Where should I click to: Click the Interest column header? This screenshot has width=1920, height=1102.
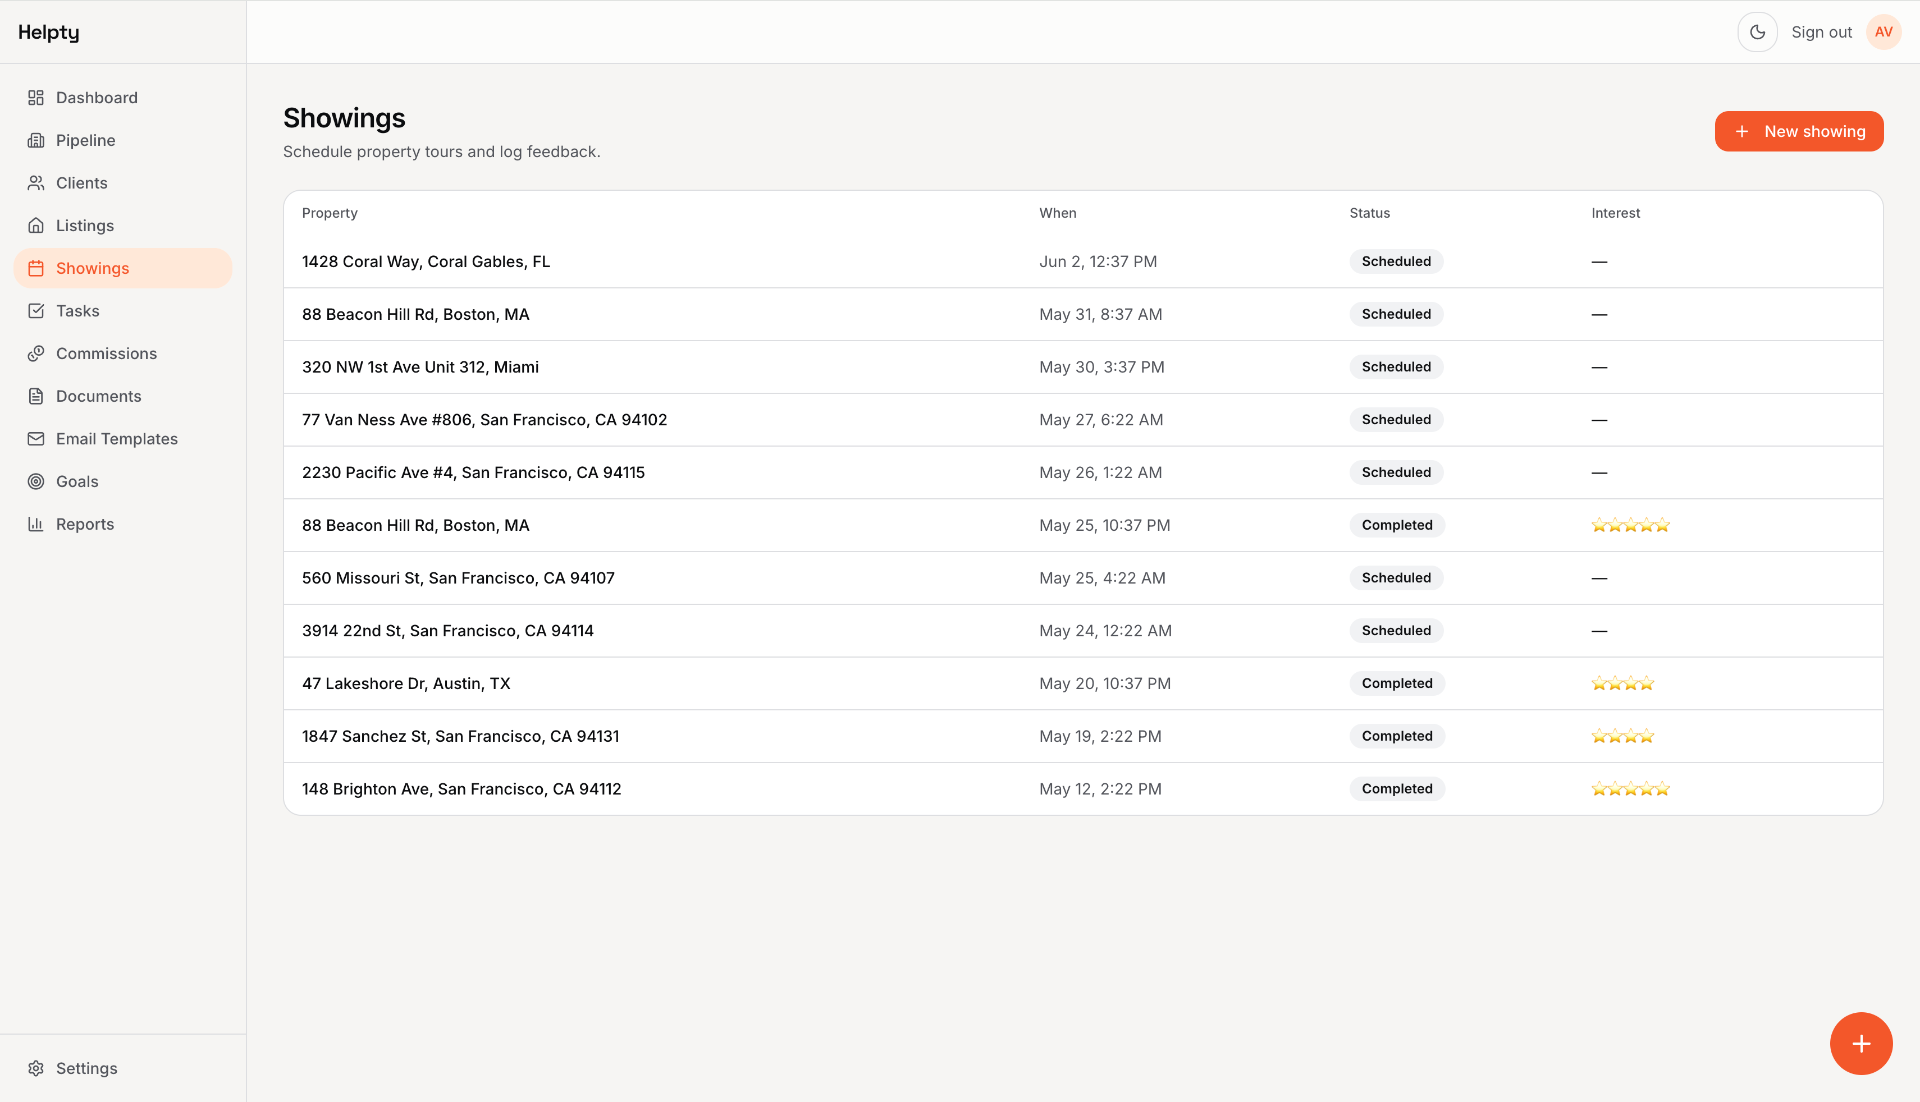pyautogui.click(x=1616, y=214)
